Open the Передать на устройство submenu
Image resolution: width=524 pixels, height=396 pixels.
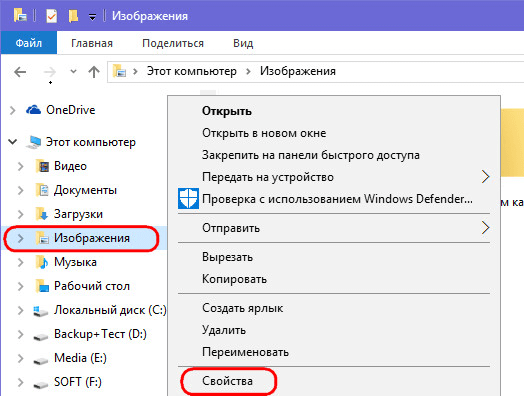click(334, 177)
